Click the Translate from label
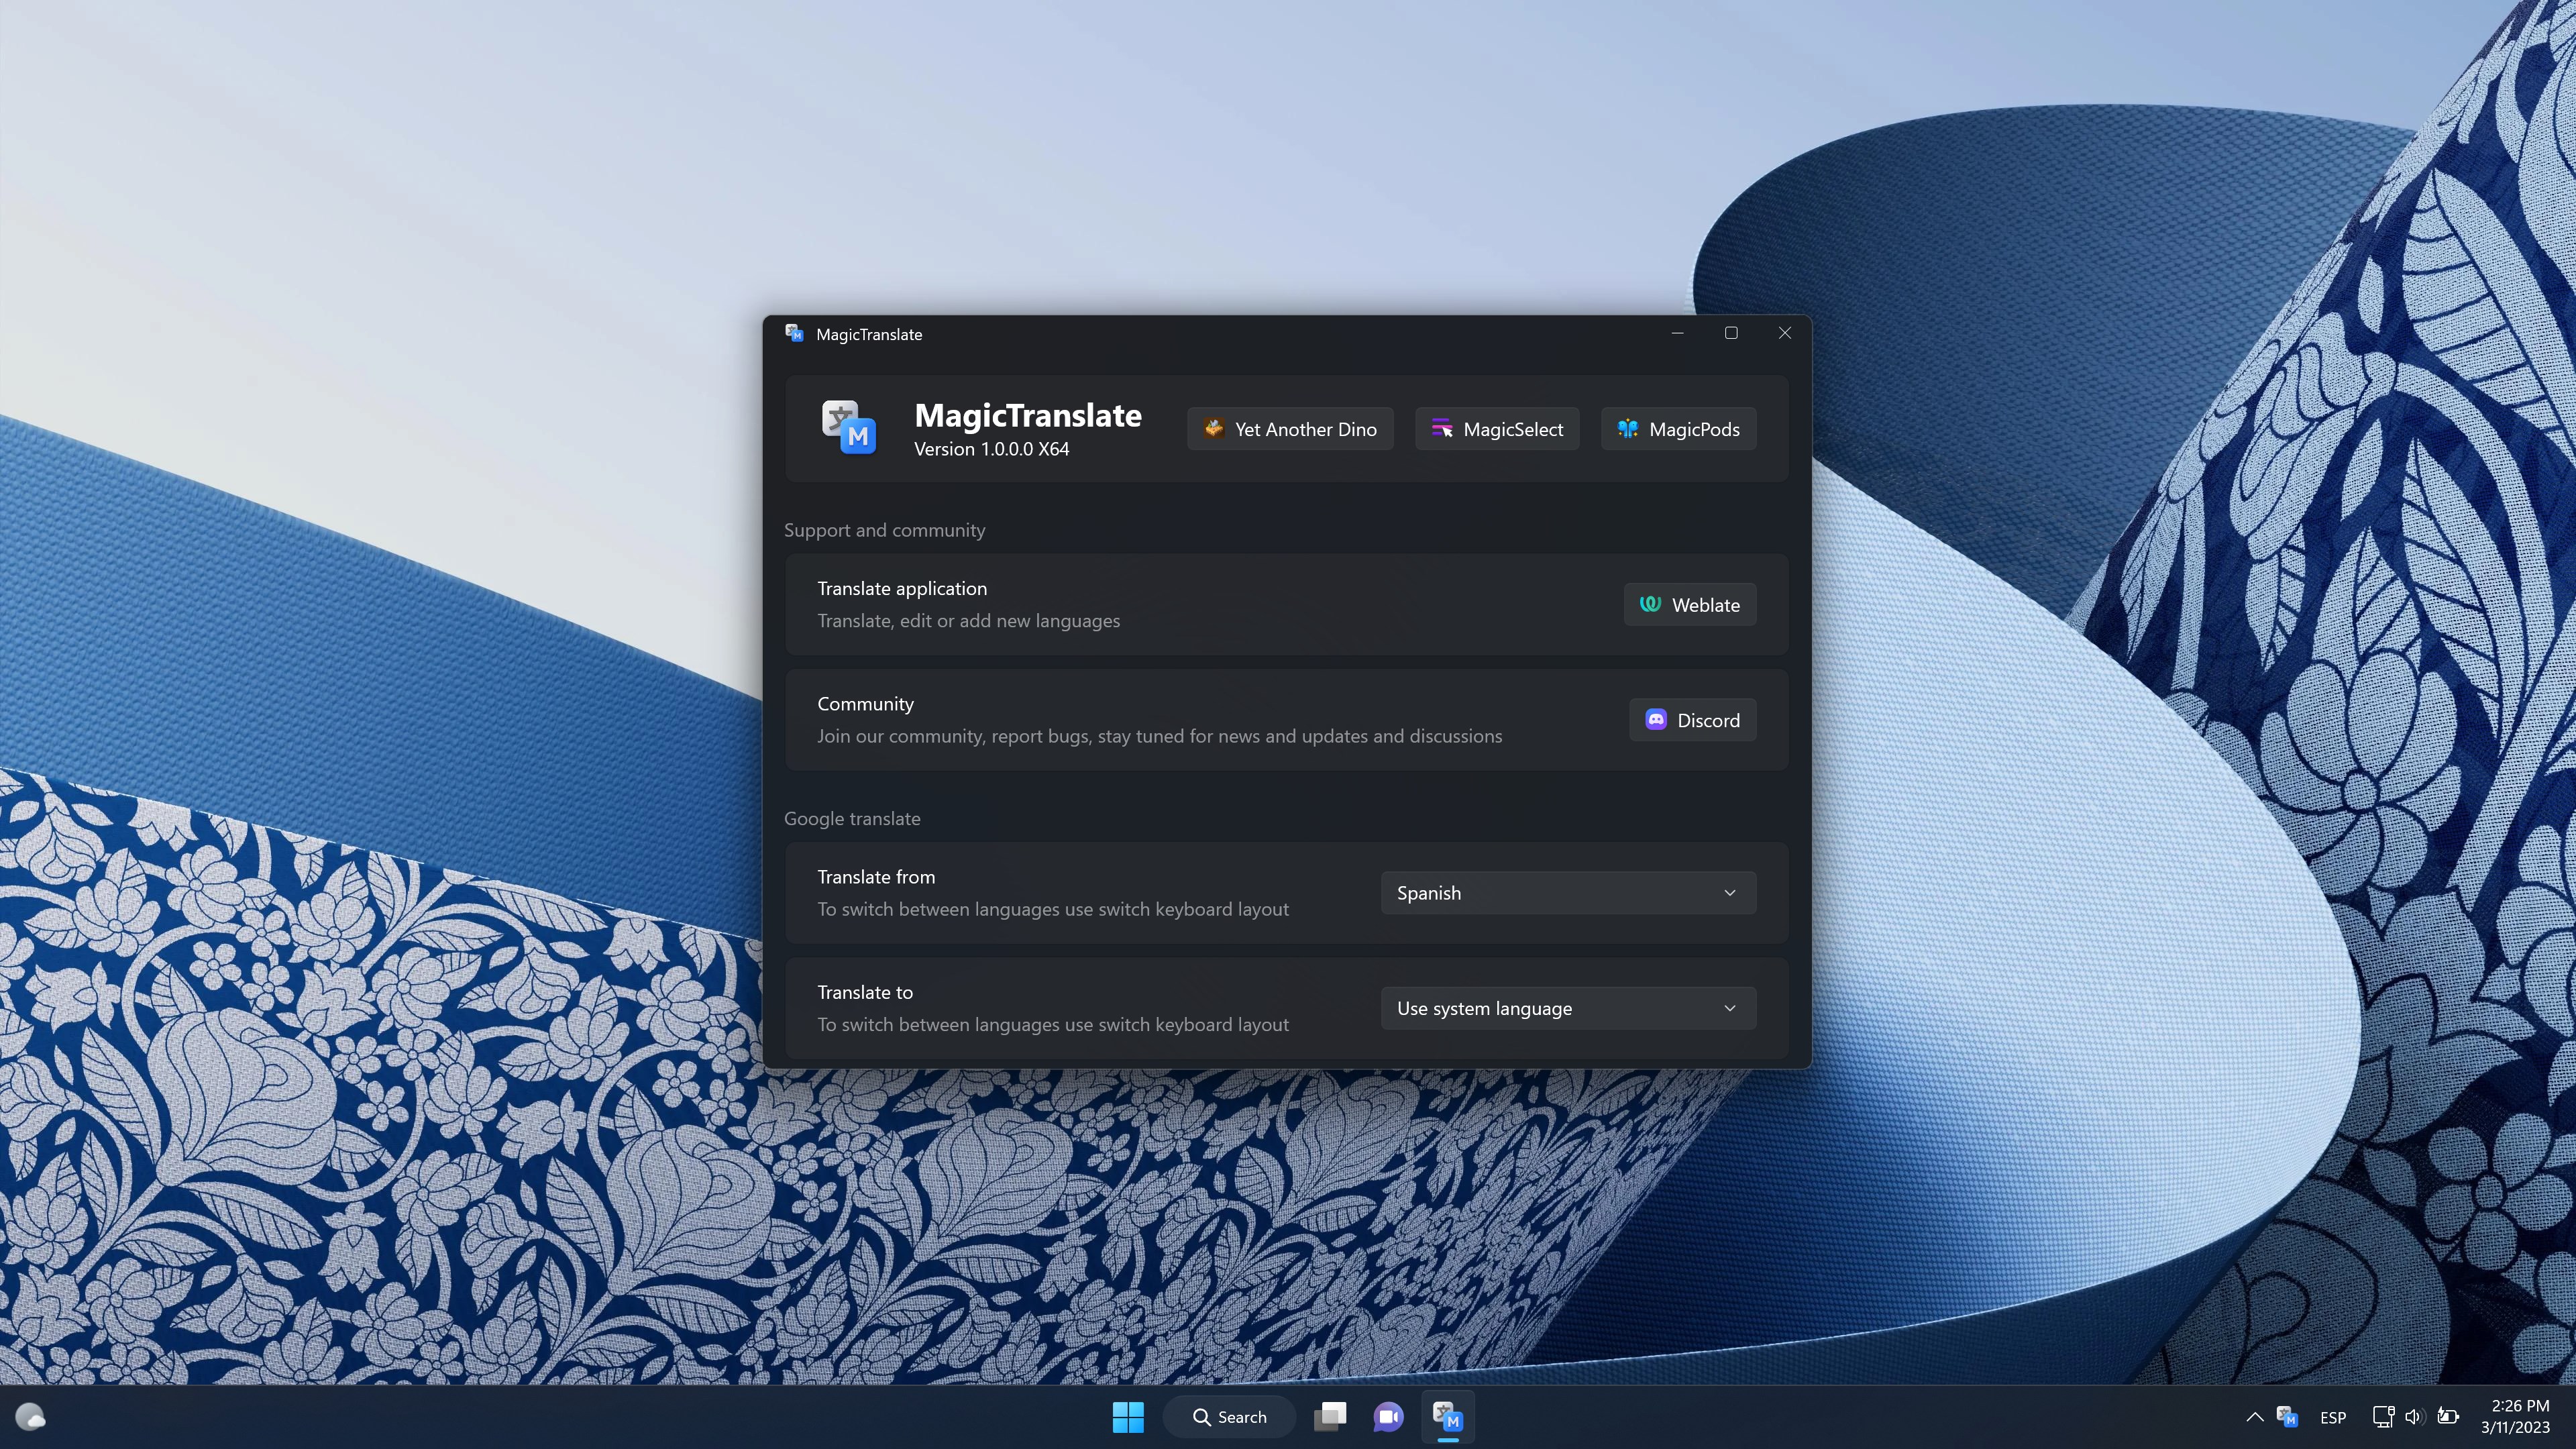Viewport: 2576px width, 1449px height. tap(876, 877)
